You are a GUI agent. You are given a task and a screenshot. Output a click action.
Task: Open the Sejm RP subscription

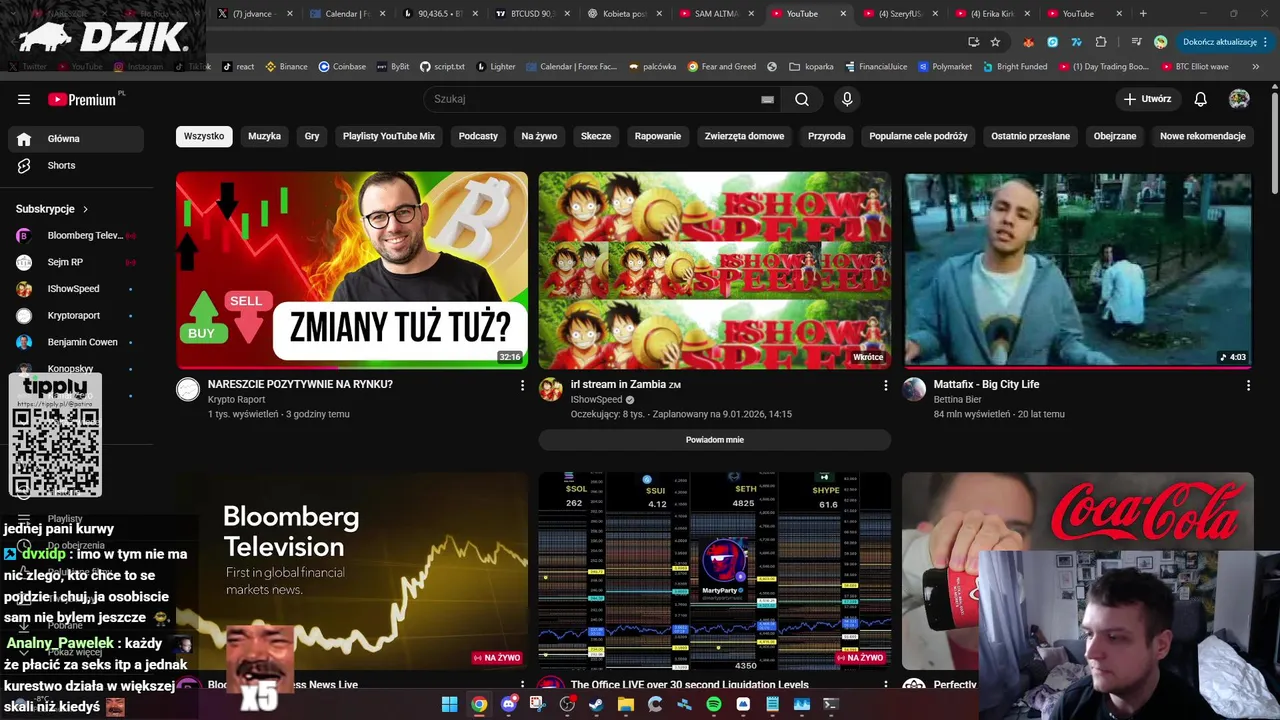[75, 262]
